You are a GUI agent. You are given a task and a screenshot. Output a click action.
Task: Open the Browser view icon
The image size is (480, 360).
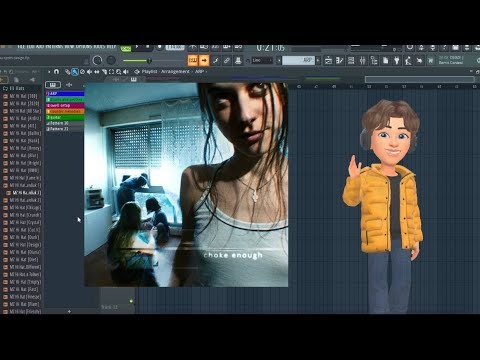pos(374,61)
